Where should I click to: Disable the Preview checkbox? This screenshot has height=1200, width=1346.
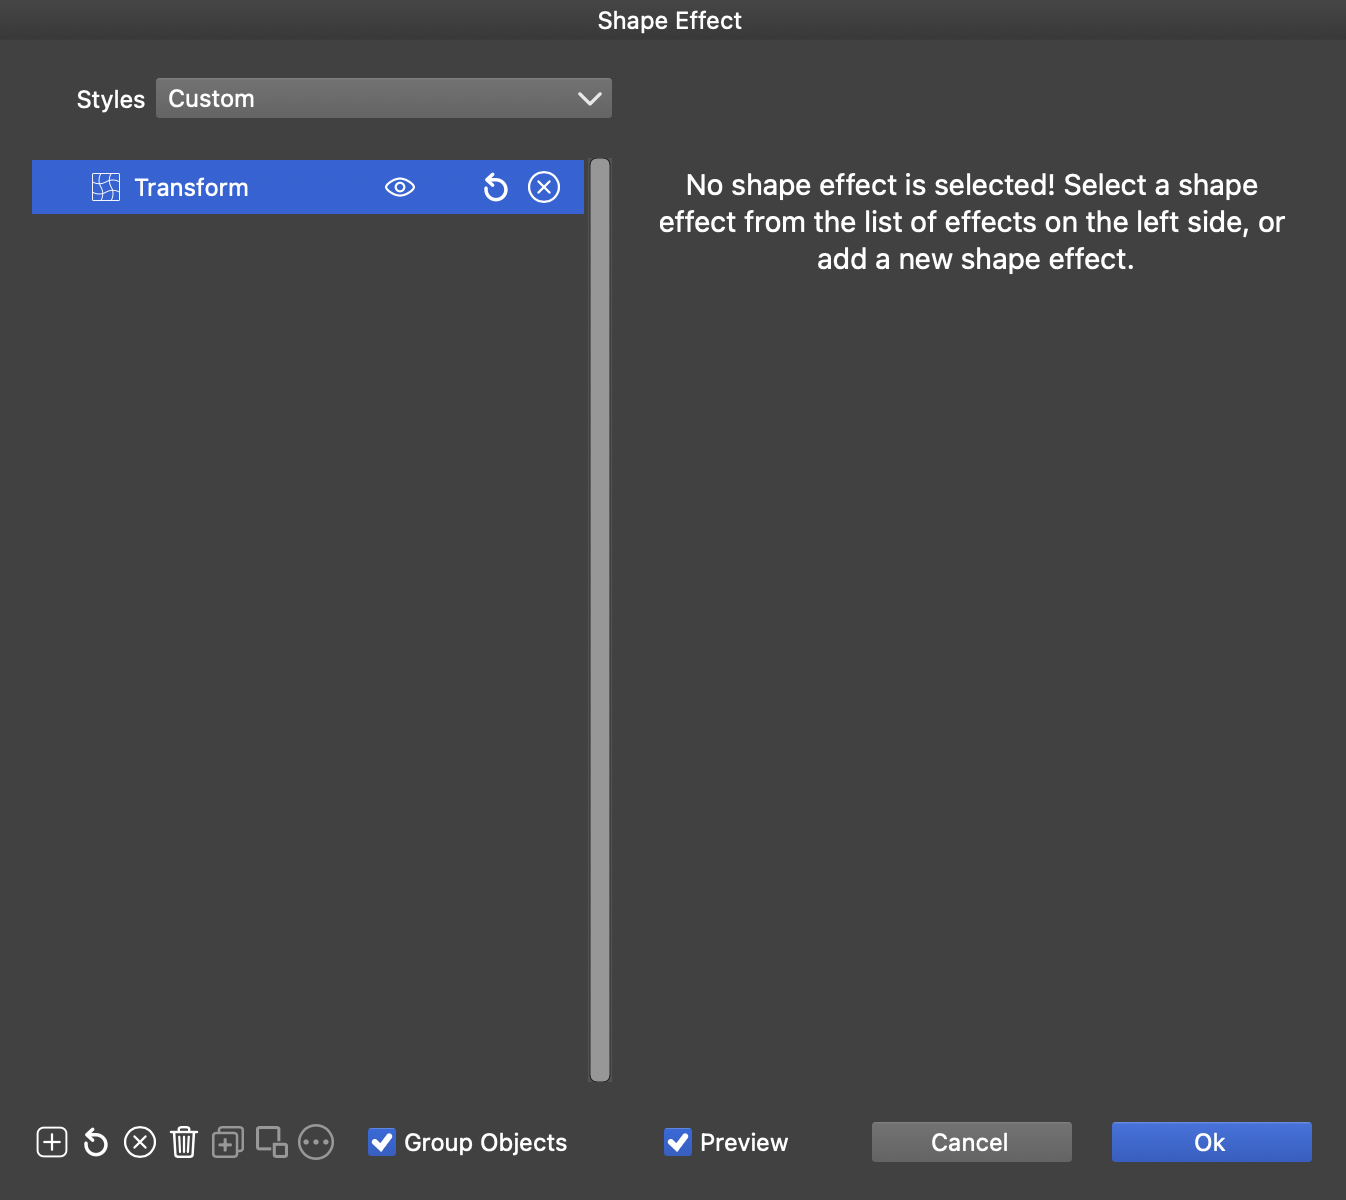(x=678, y=1142)
